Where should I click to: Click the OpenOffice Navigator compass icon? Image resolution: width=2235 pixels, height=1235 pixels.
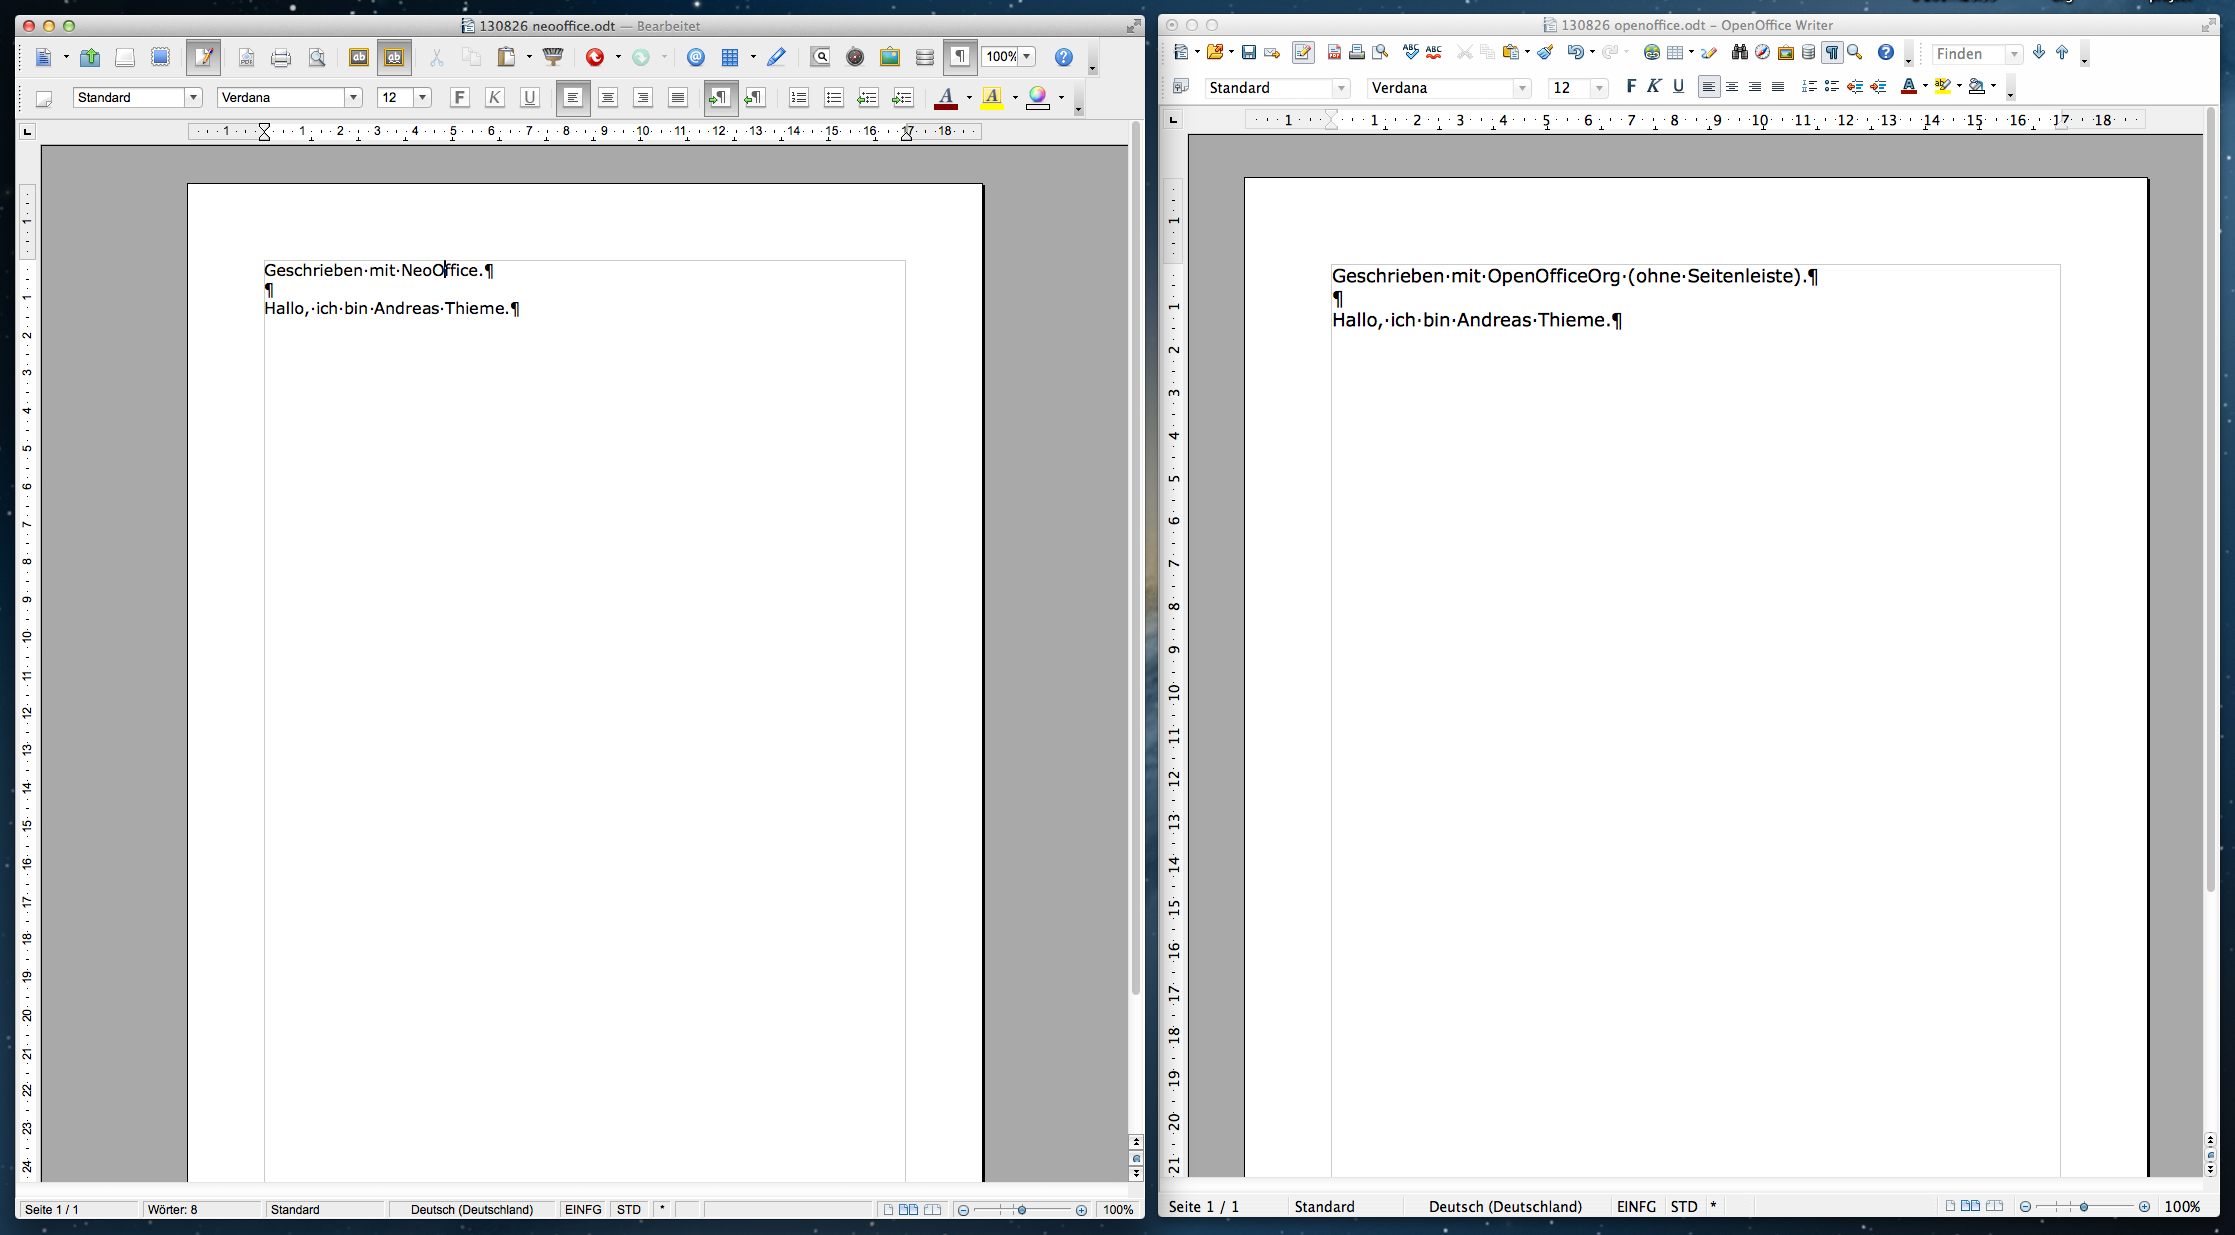coord(1763,52)
